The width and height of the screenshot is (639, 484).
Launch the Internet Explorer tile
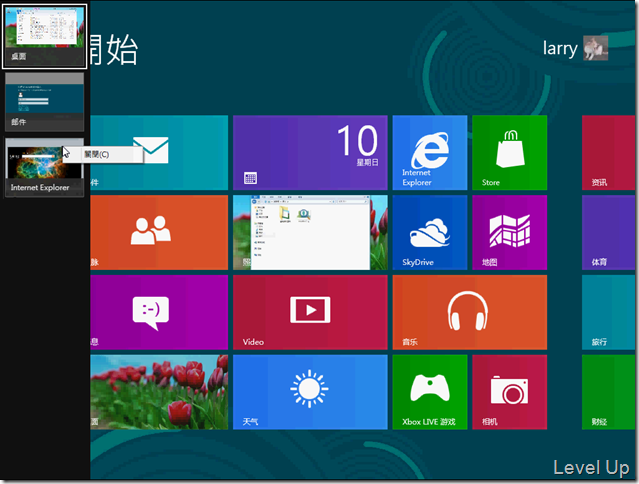[x=430, y=152]
